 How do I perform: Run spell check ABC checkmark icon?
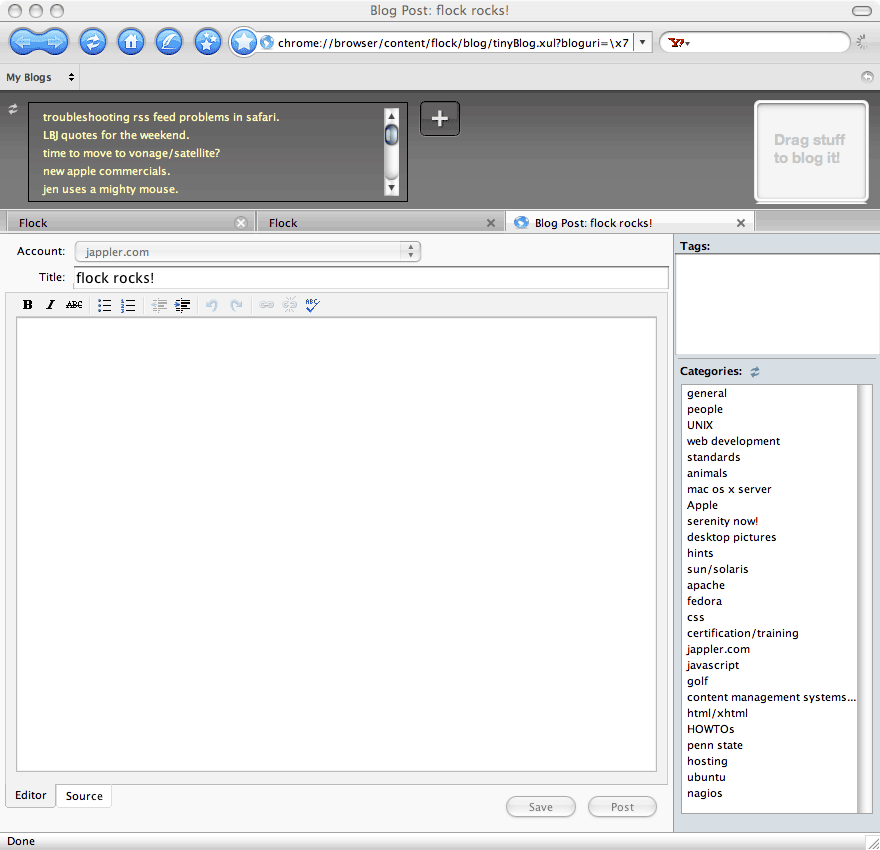[x=313, y=305]
